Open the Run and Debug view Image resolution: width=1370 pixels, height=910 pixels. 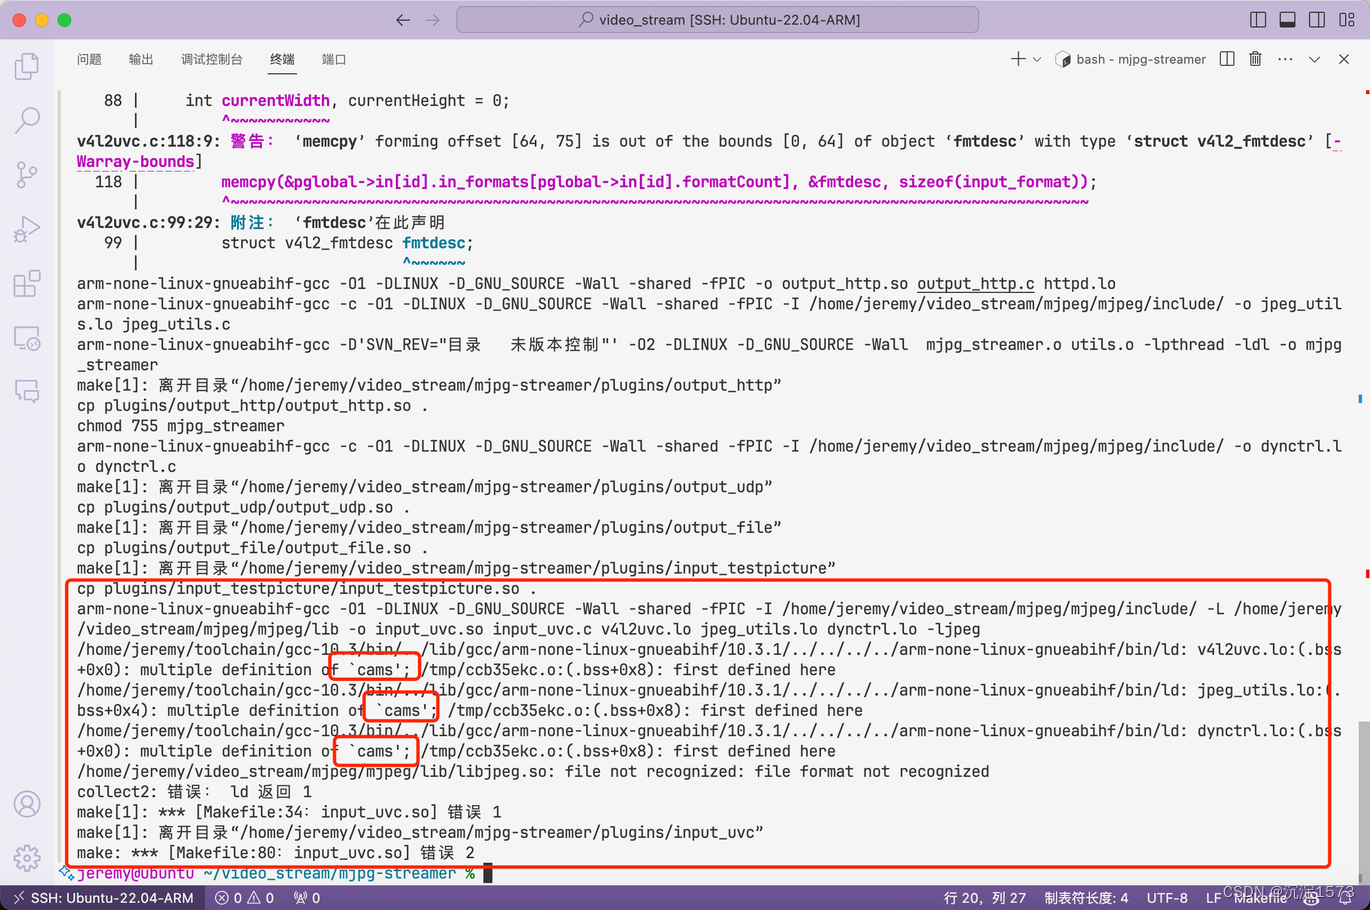pos(27,229)
